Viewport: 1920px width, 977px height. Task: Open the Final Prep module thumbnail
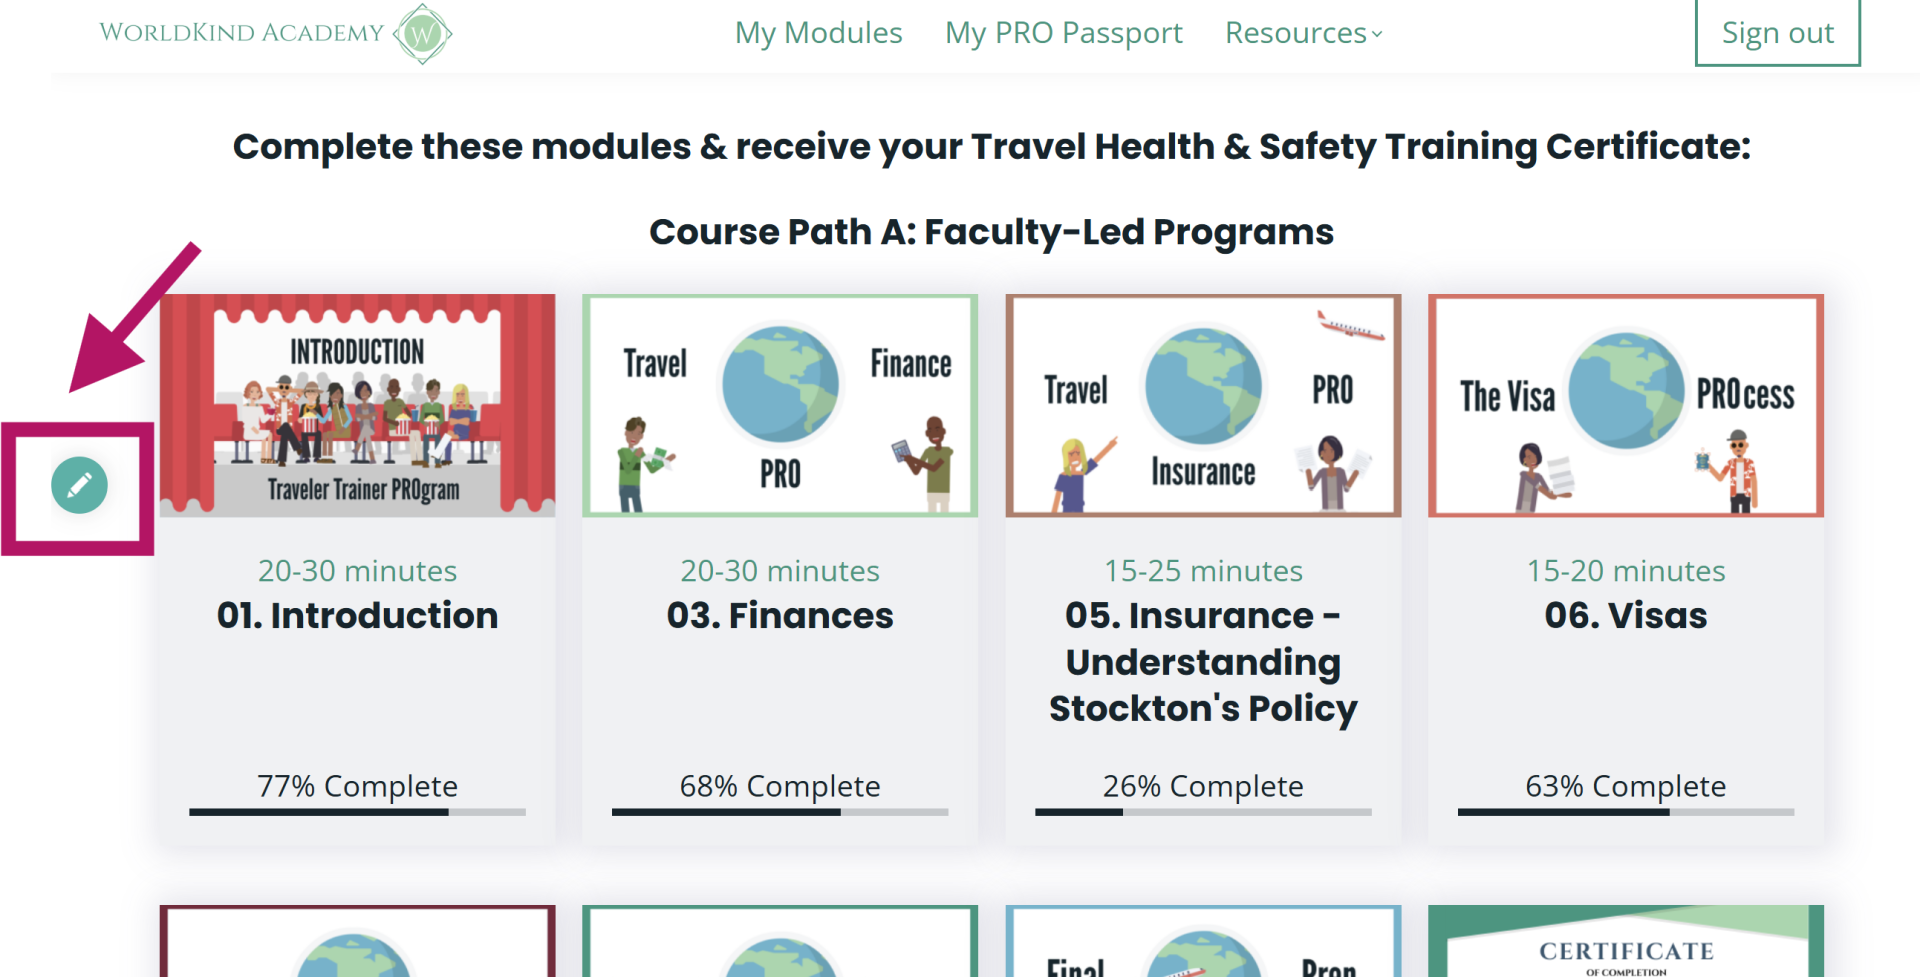click(1203, 941)
